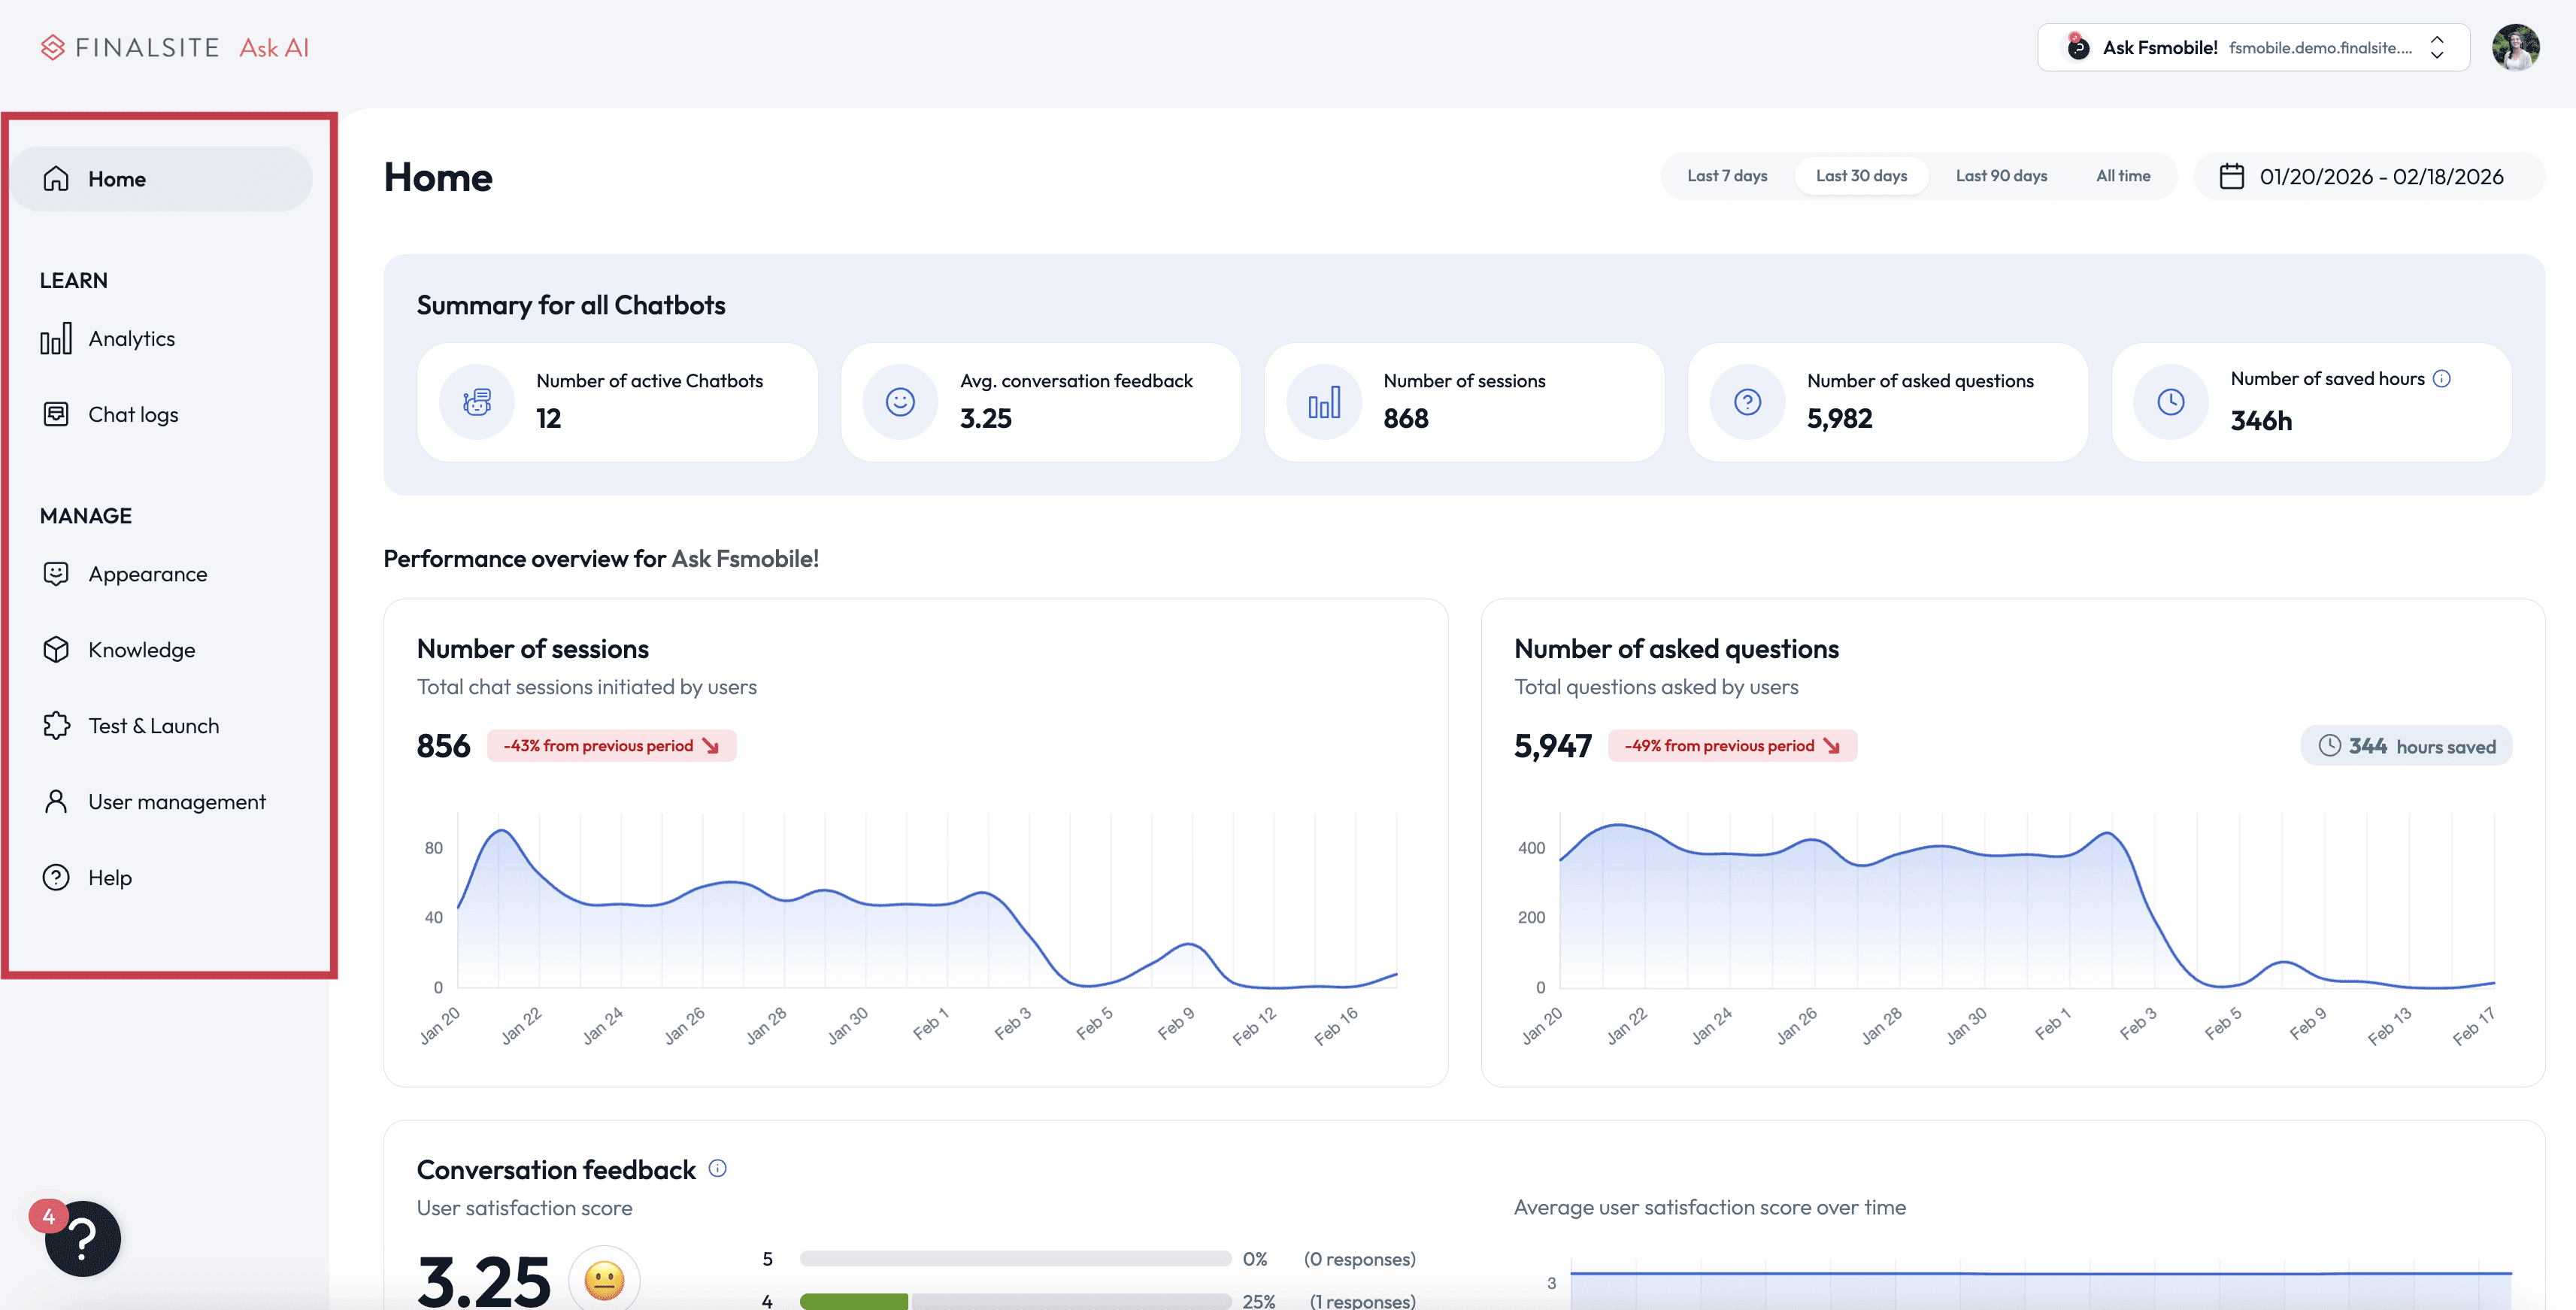Select the Last 30 days tab
The width and height of the screenshot is (2576, 1310).
[x=1861, y=176]
